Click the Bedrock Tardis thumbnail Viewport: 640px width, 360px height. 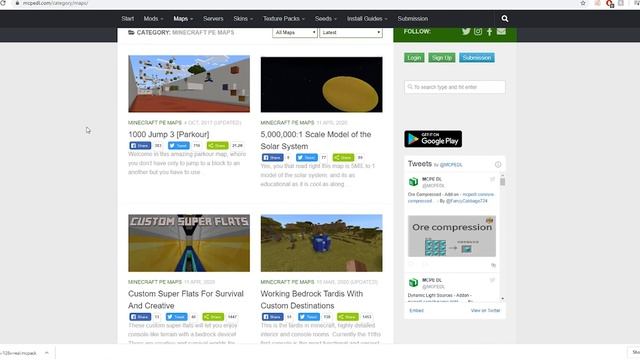[322, 243]
